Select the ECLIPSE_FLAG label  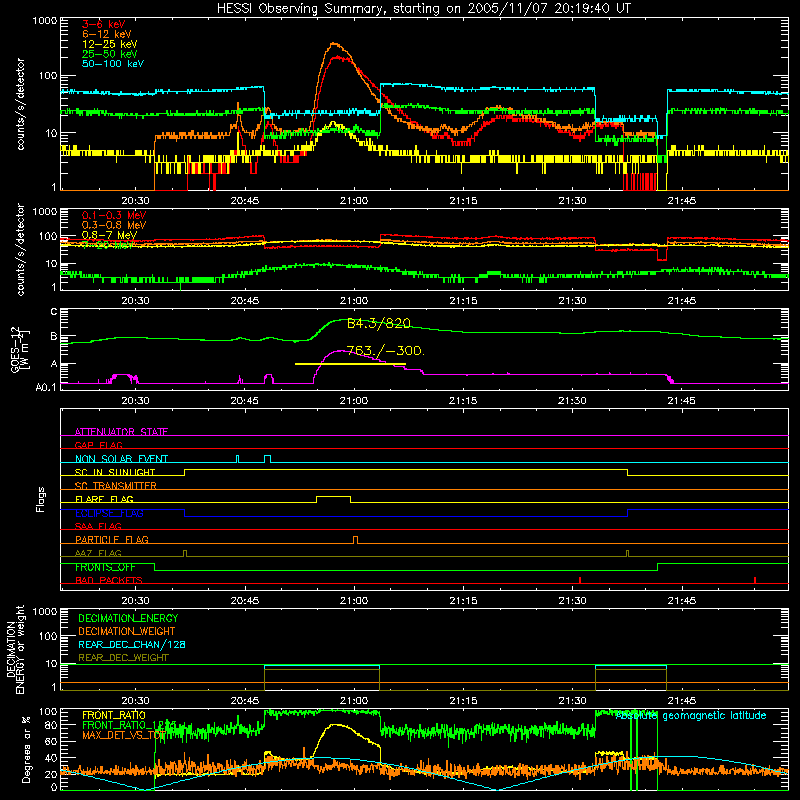[x=109, y=513]
